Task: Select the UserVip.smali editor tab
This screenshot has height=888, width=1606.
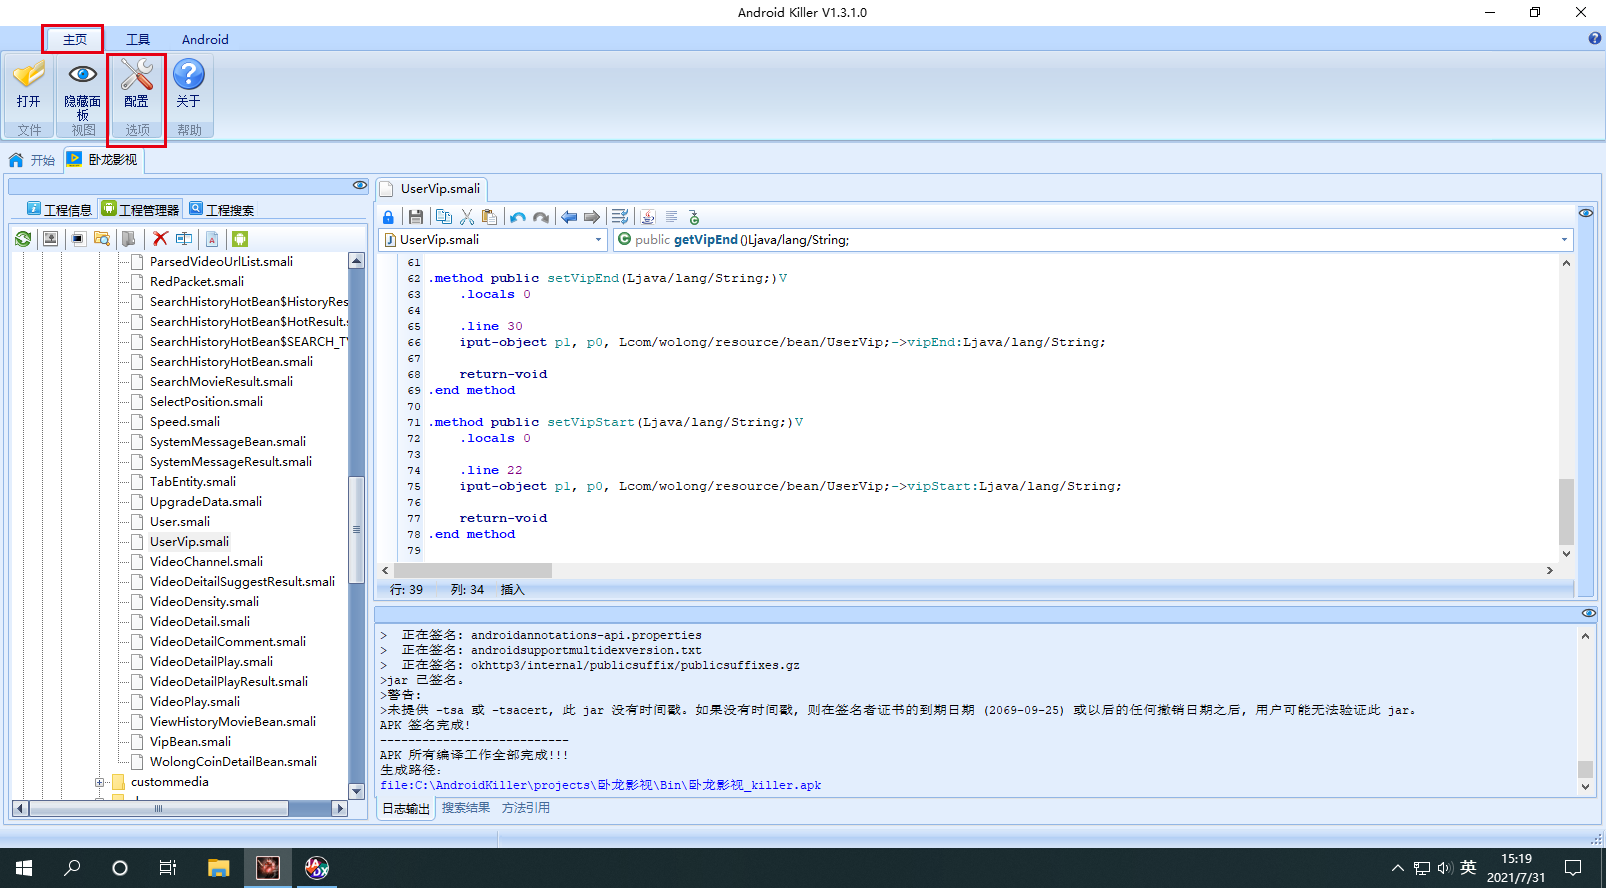Action: [x=432, y=189]
